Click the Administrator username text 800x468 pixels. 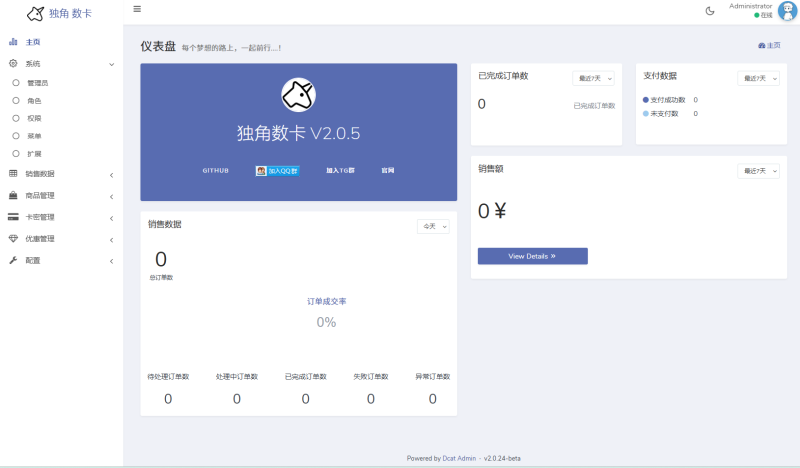(751, 6)
